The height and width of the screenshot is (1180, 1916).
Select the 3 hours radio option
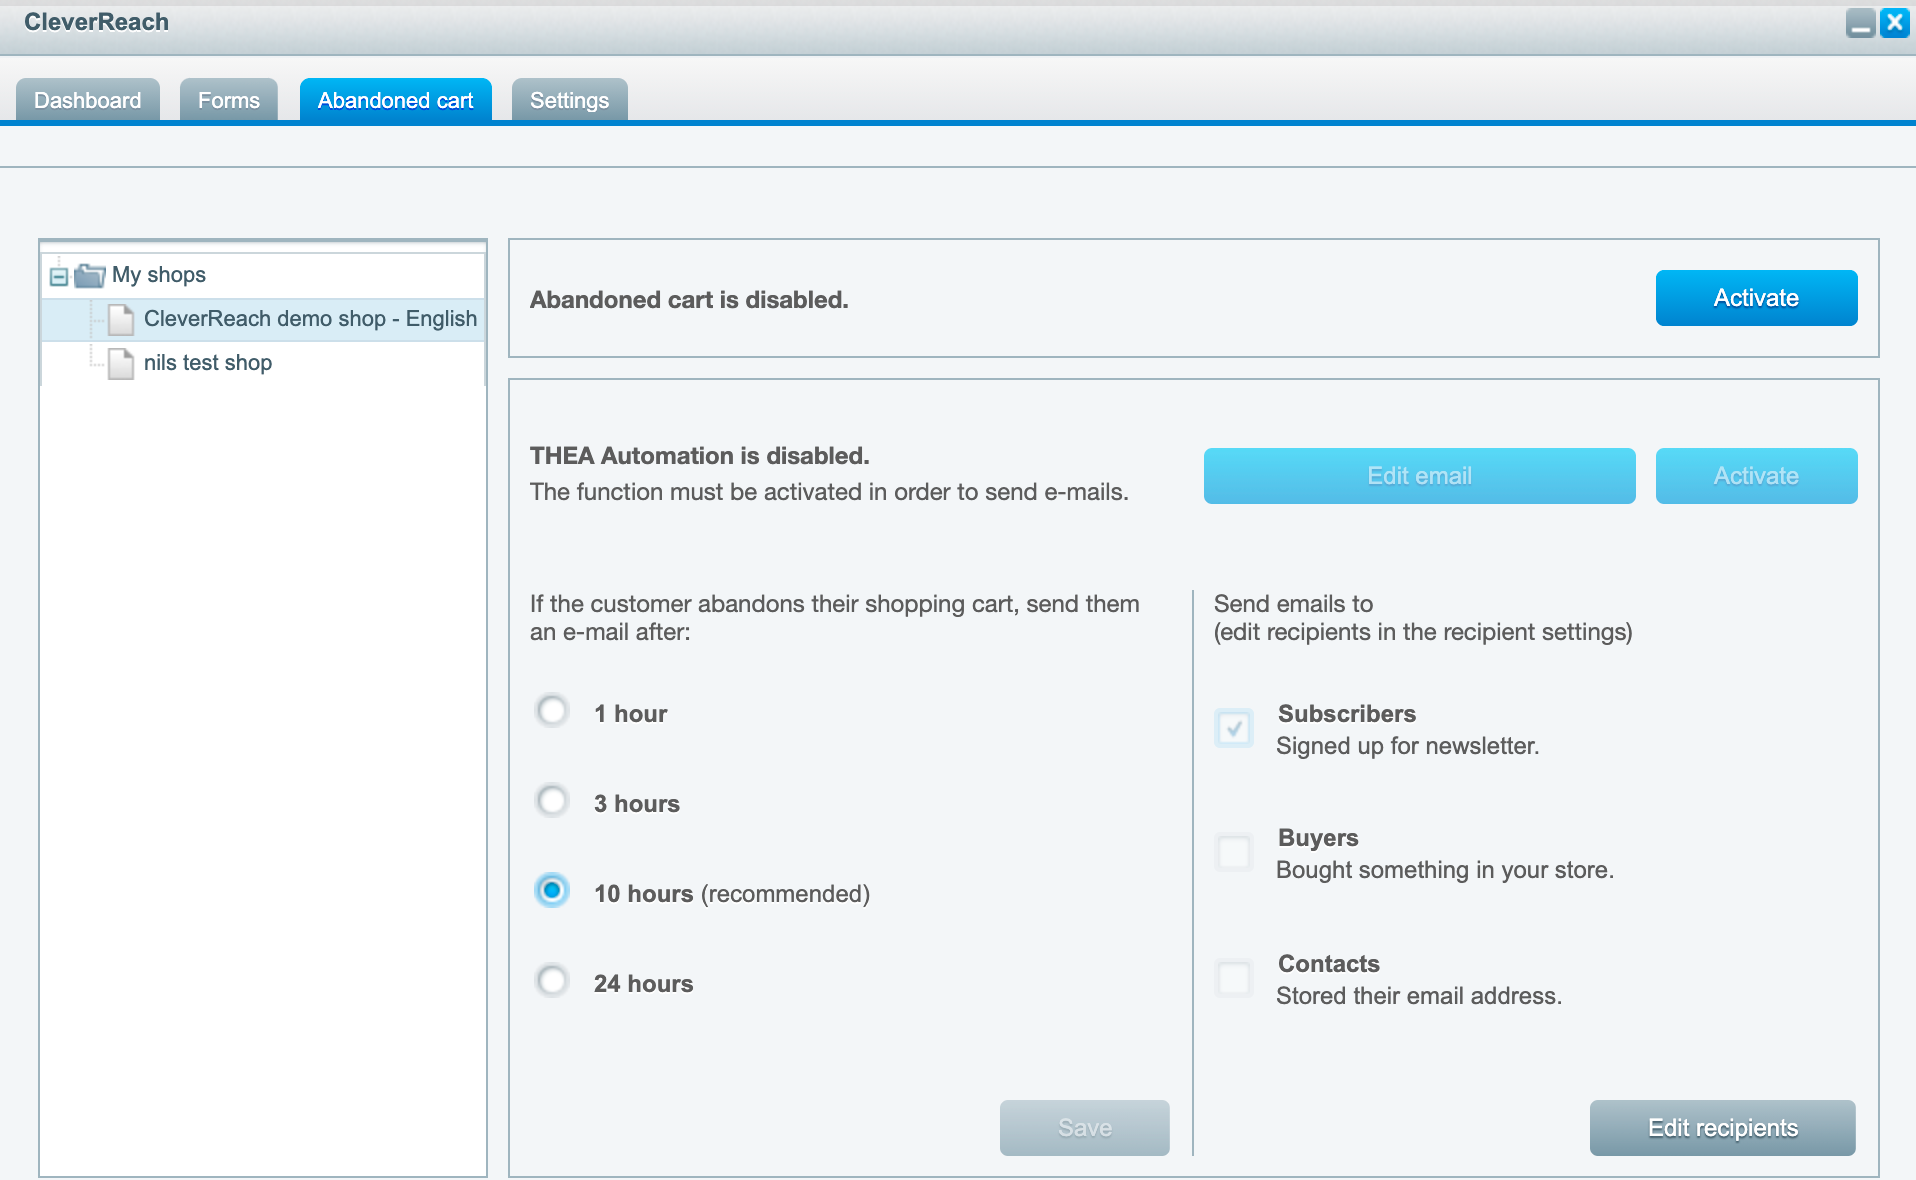[x=552, y=801]
